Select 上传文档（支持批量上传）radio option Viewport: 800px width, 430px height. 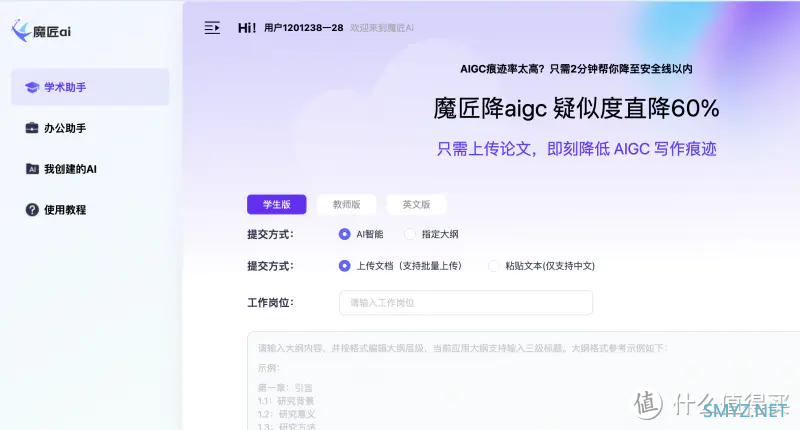point(344,266)
